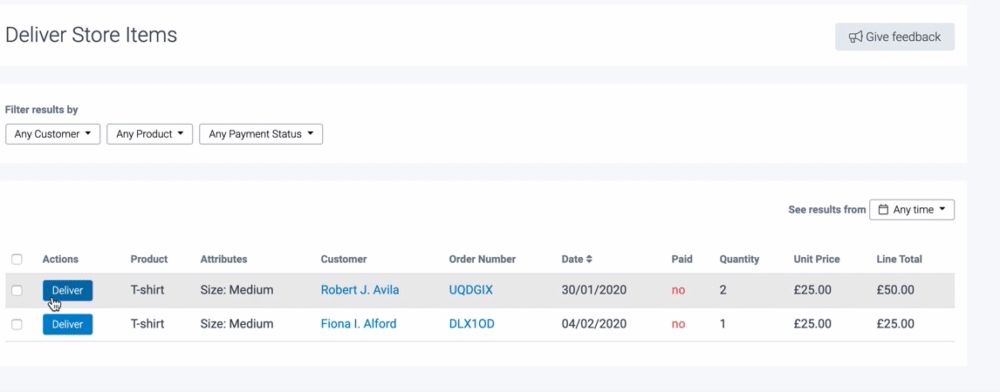Viewport: 1000px width, 392px height.
Task: Deliver the Robert J. Avila T-shirt order
Action: pos(68,291)
